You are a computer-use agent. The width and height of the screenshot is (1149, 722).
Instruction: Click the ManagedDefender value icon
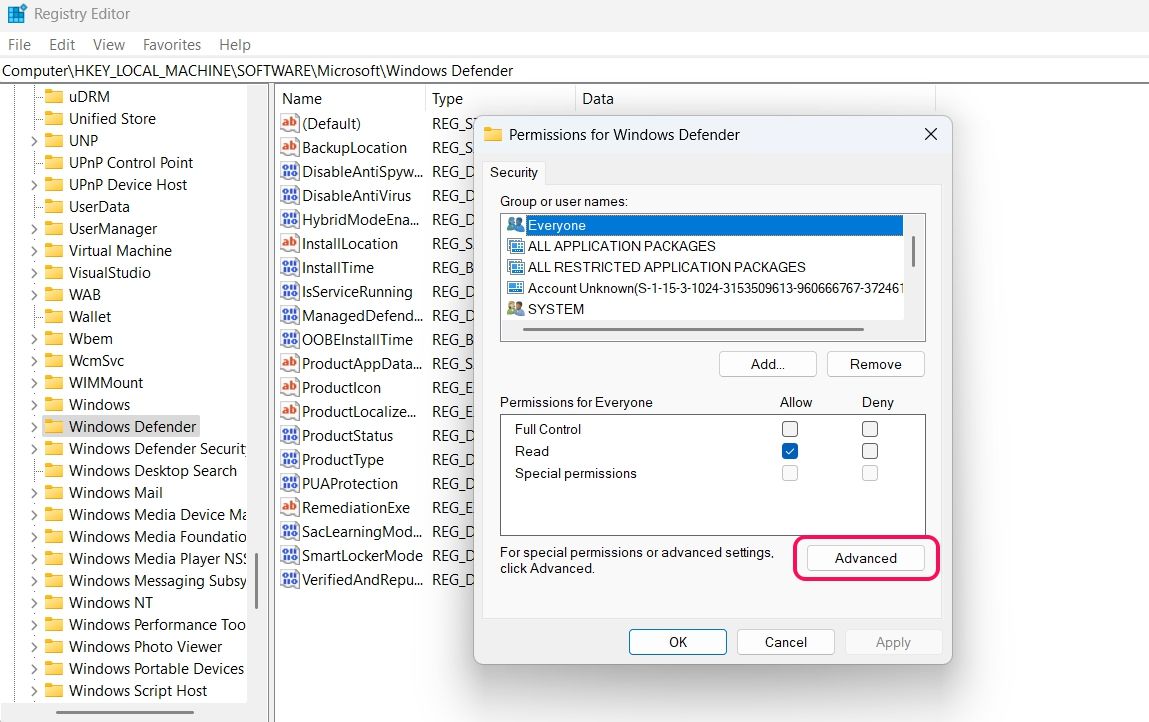tap(289, 315)
